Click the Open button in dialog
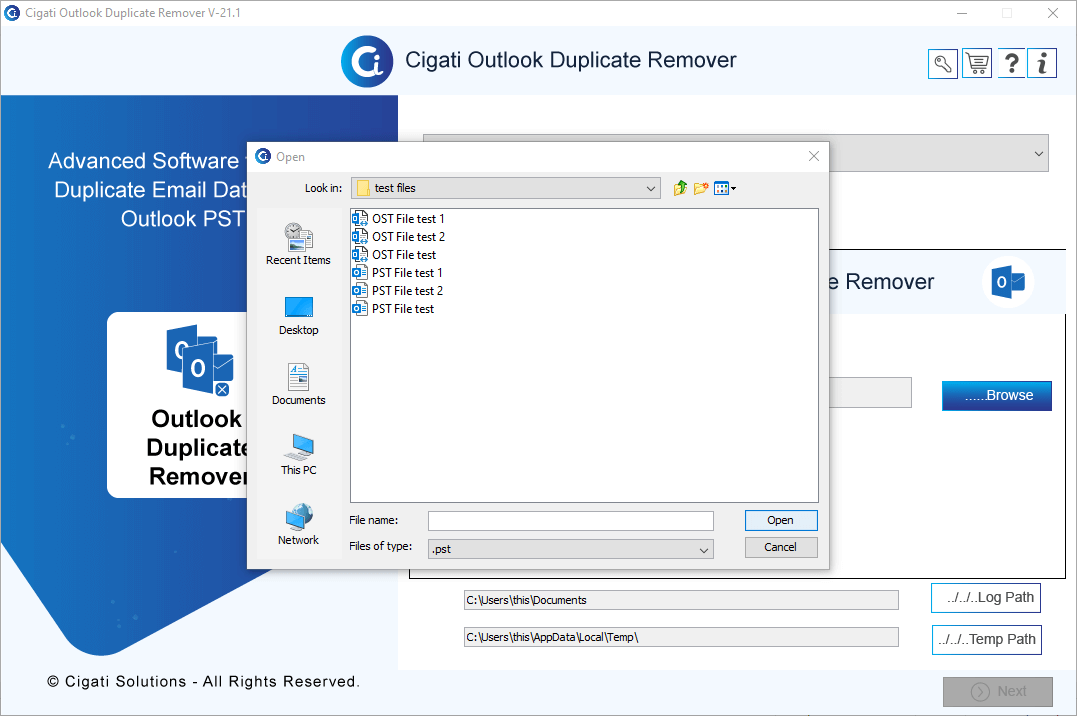Screen dimensions: 1077x716 tap(781, 520)
